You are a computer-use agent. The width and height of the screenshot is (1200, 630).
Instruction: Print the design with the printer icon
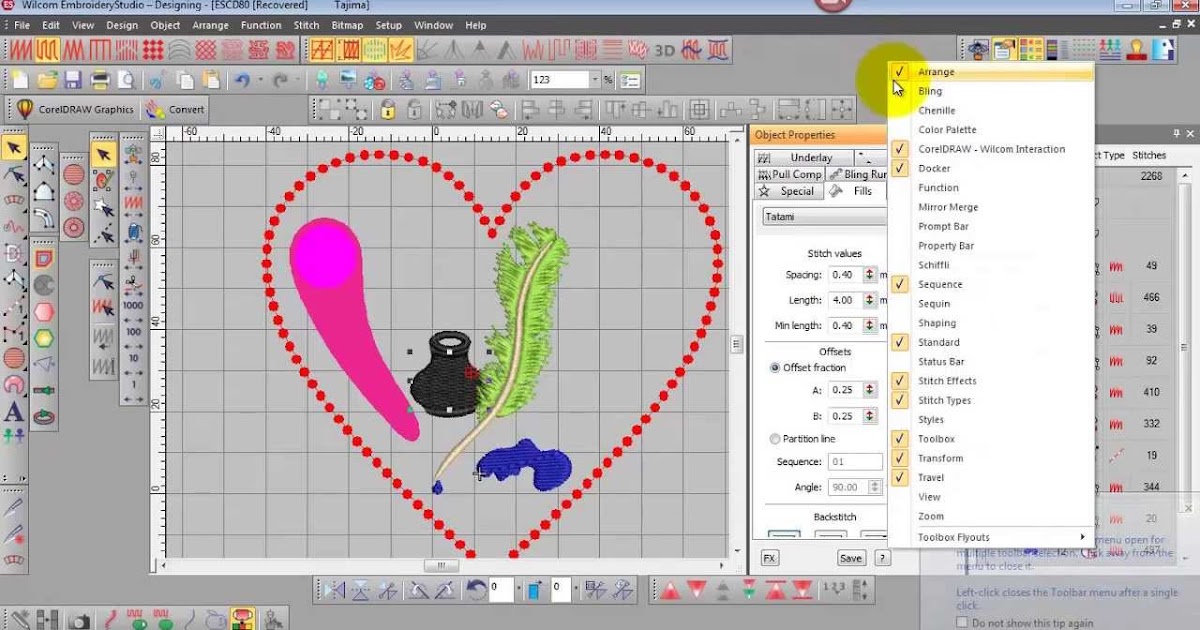coord(100,80)
